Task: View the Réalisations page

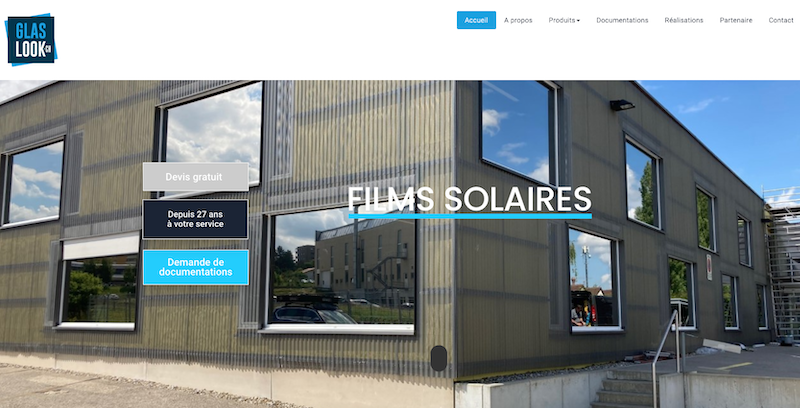Action: coord(684,20)
